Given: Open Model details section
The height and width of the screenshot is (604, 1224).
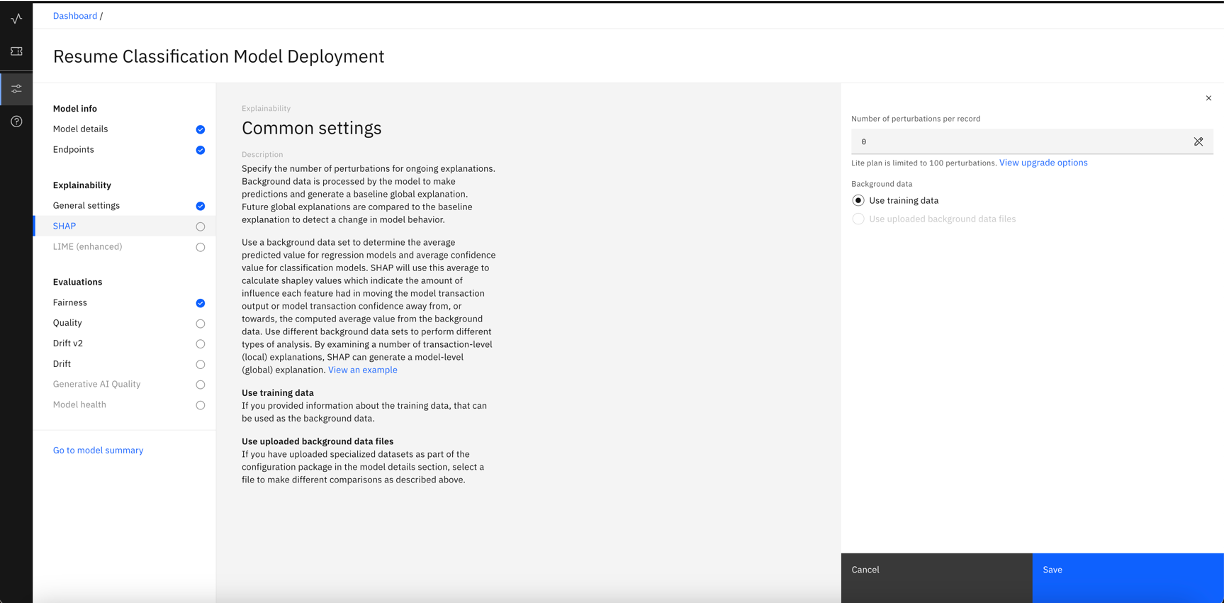Looking at the screenshot, I should pyautogui.click(x=80, y=129).
